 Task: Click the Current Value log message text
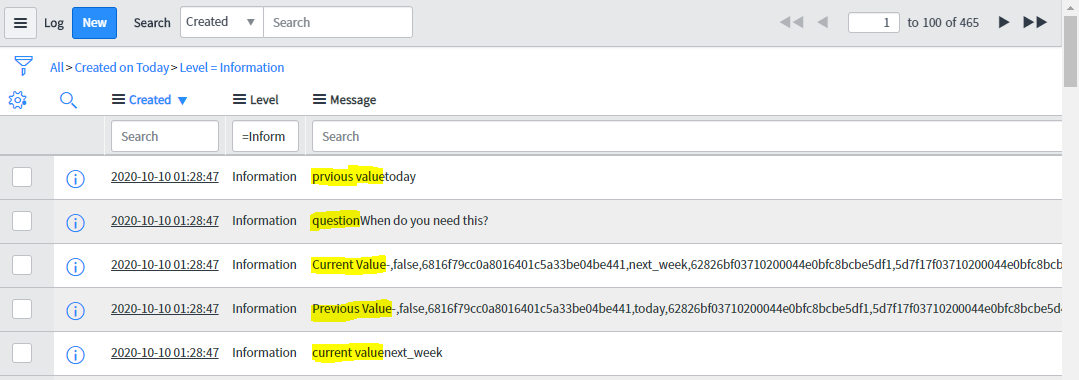click(687, 265)
